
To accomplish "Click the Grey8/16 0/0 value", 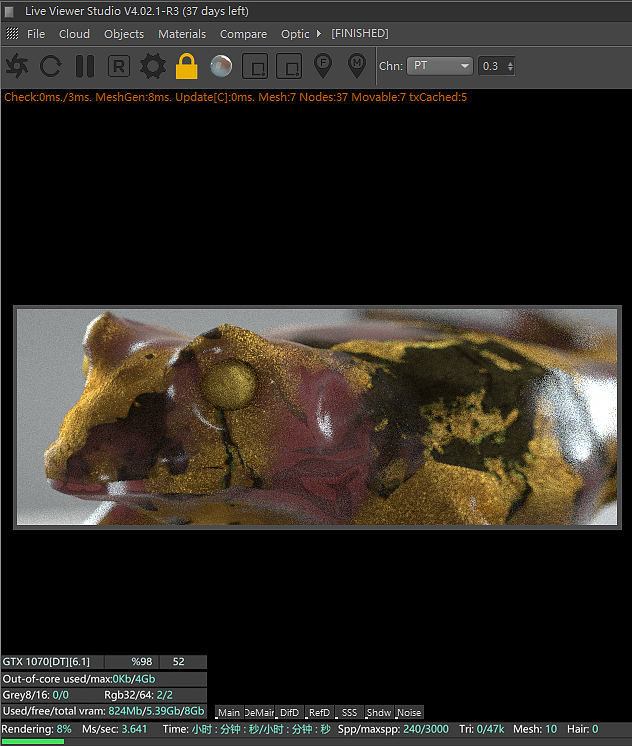I will click(x=60, y=695).
